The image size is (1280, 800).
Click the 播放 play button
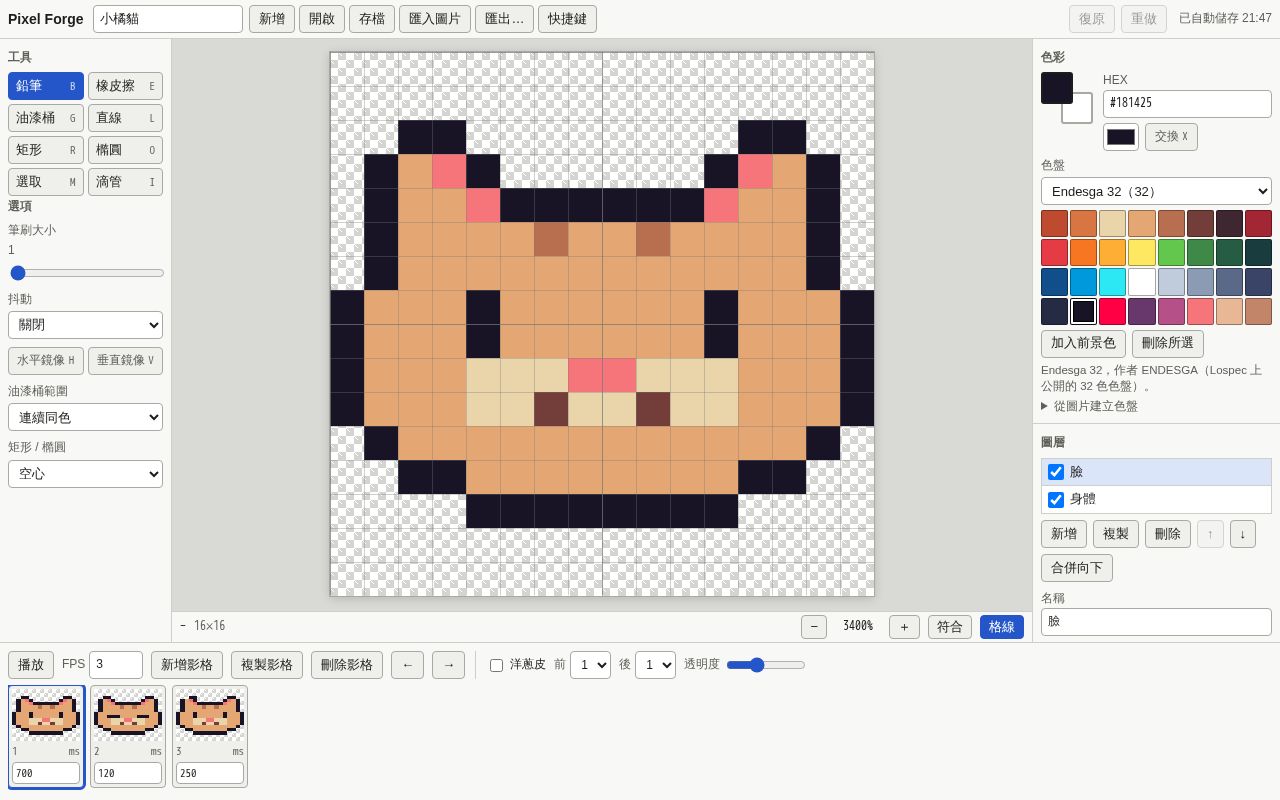pos(31,665)
